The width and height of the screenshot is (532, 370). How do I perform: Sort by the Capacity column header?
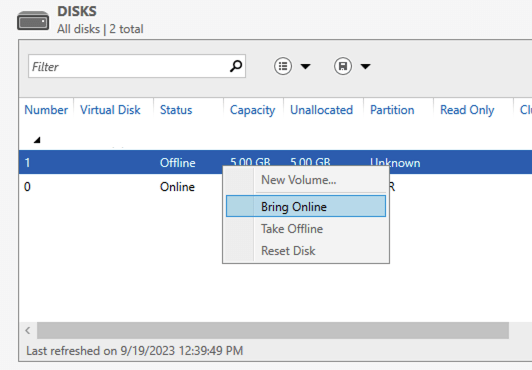[252, 110]
